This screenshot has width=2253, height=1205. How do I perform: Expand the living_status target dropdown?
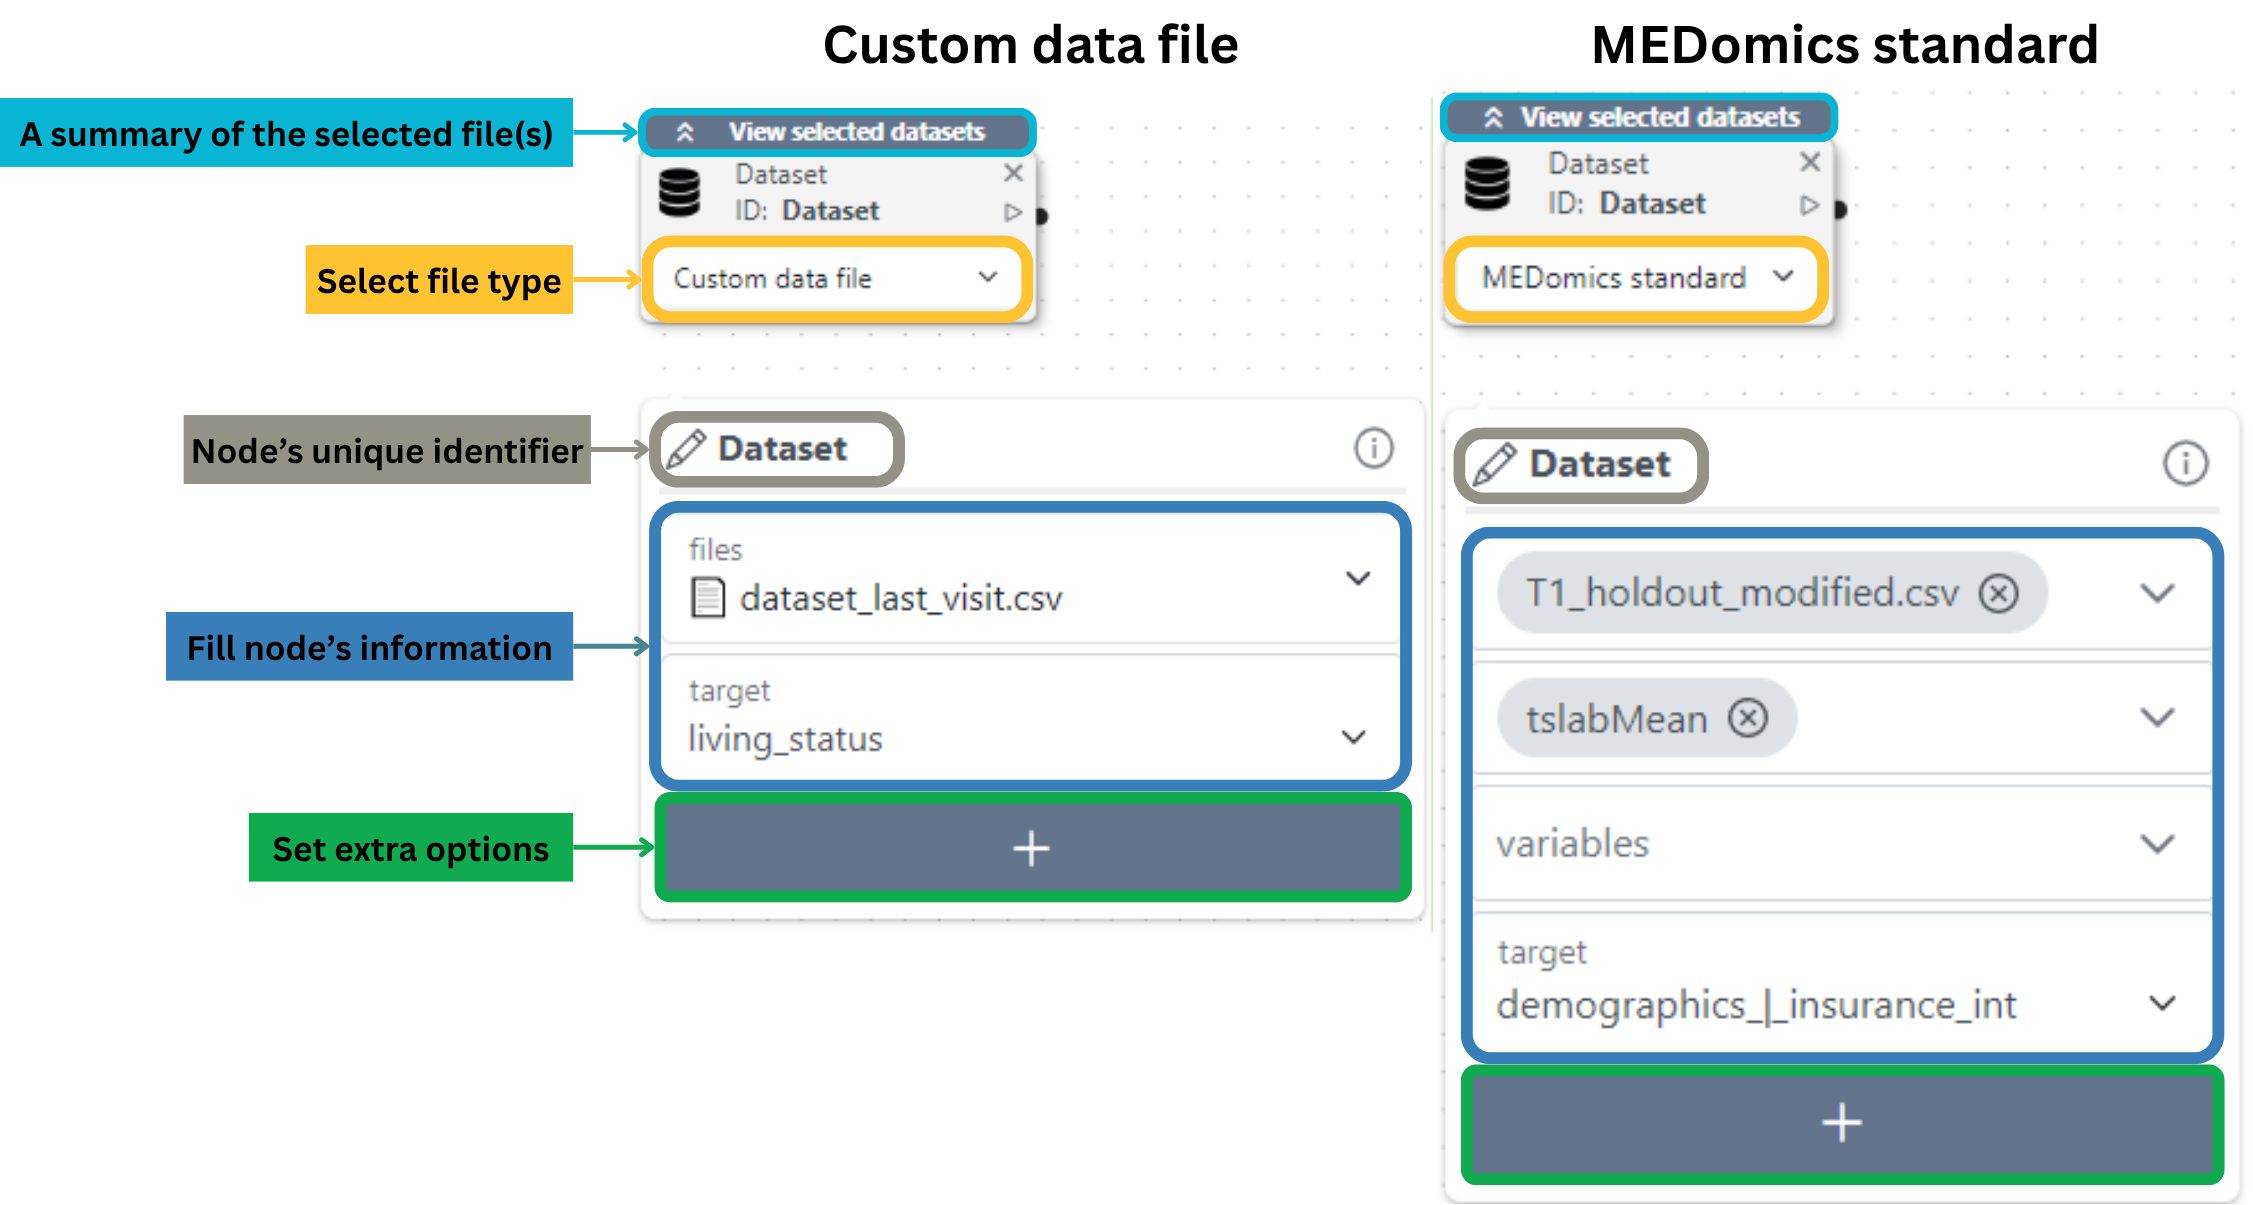tap(1353, 737)
